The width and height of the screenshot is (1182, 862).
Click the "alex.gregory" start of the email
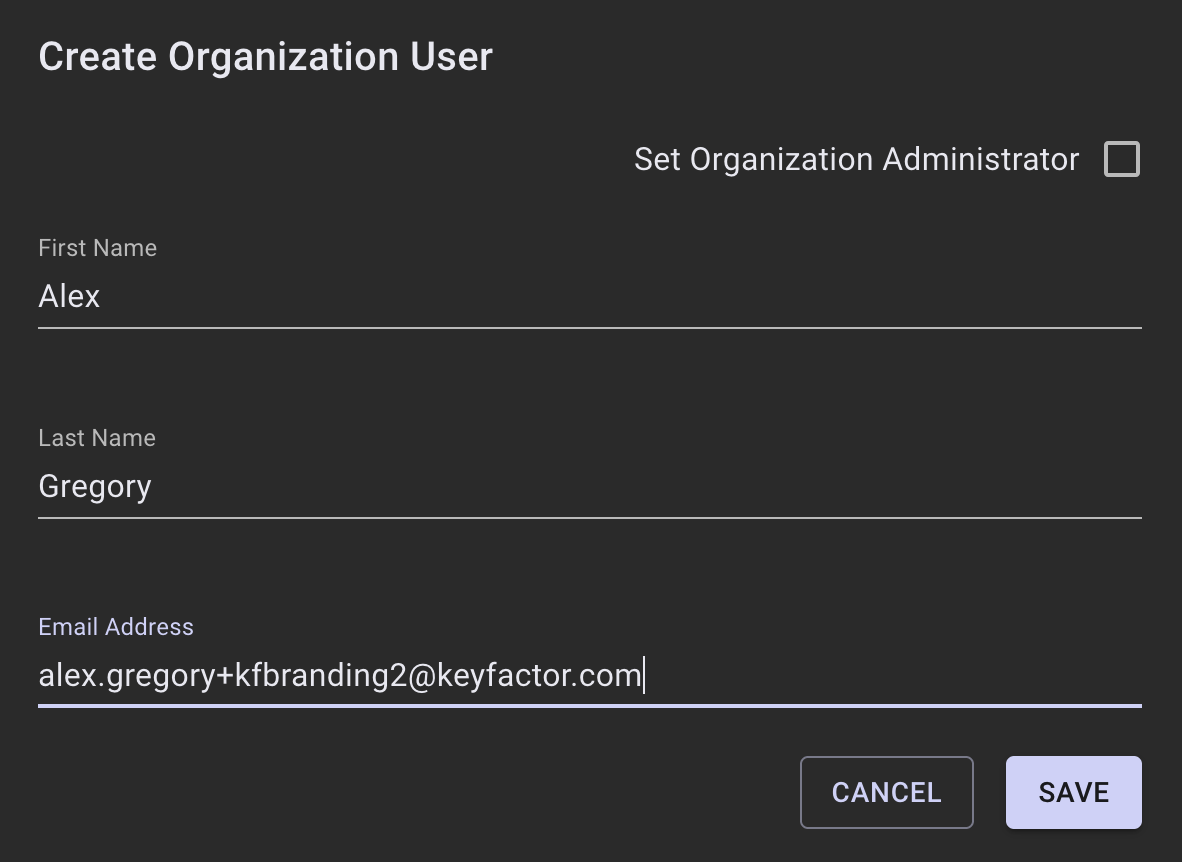pyautogui.click(x=125, y=676)
